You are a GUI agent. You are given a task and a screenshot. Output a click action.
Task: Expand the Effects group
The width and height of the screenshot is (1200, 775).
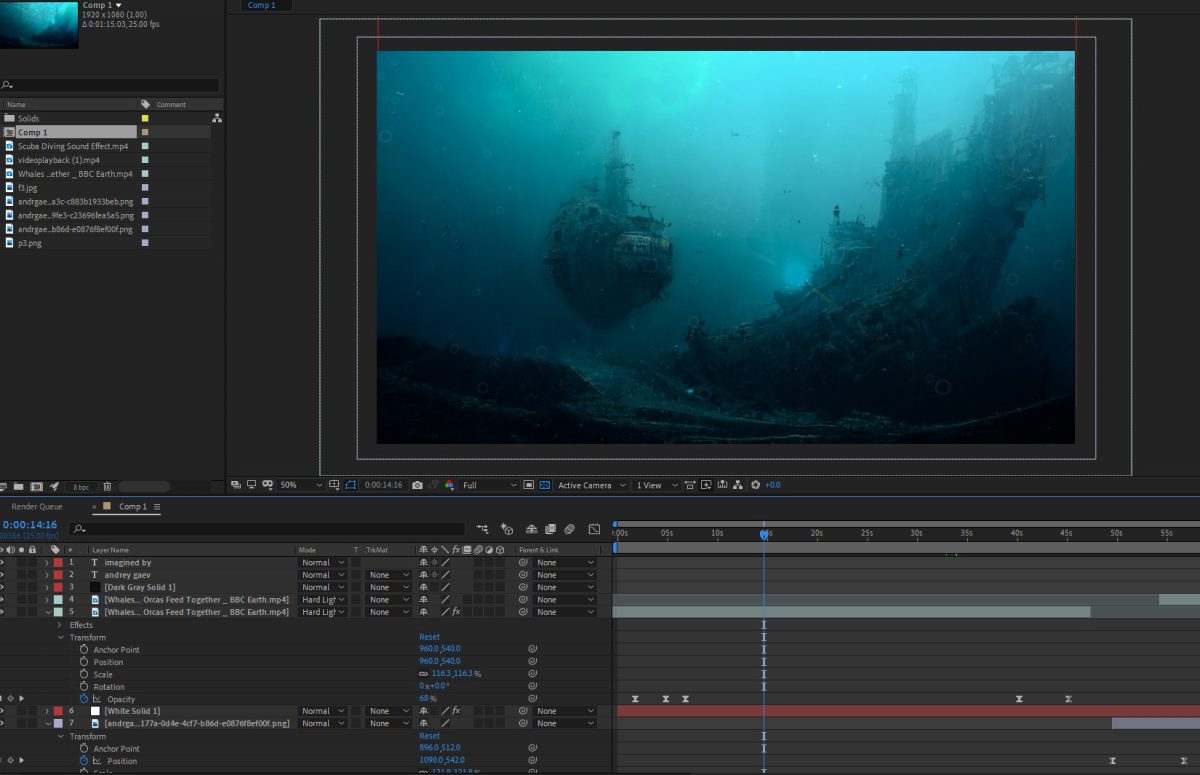click(x=60, y=625)
